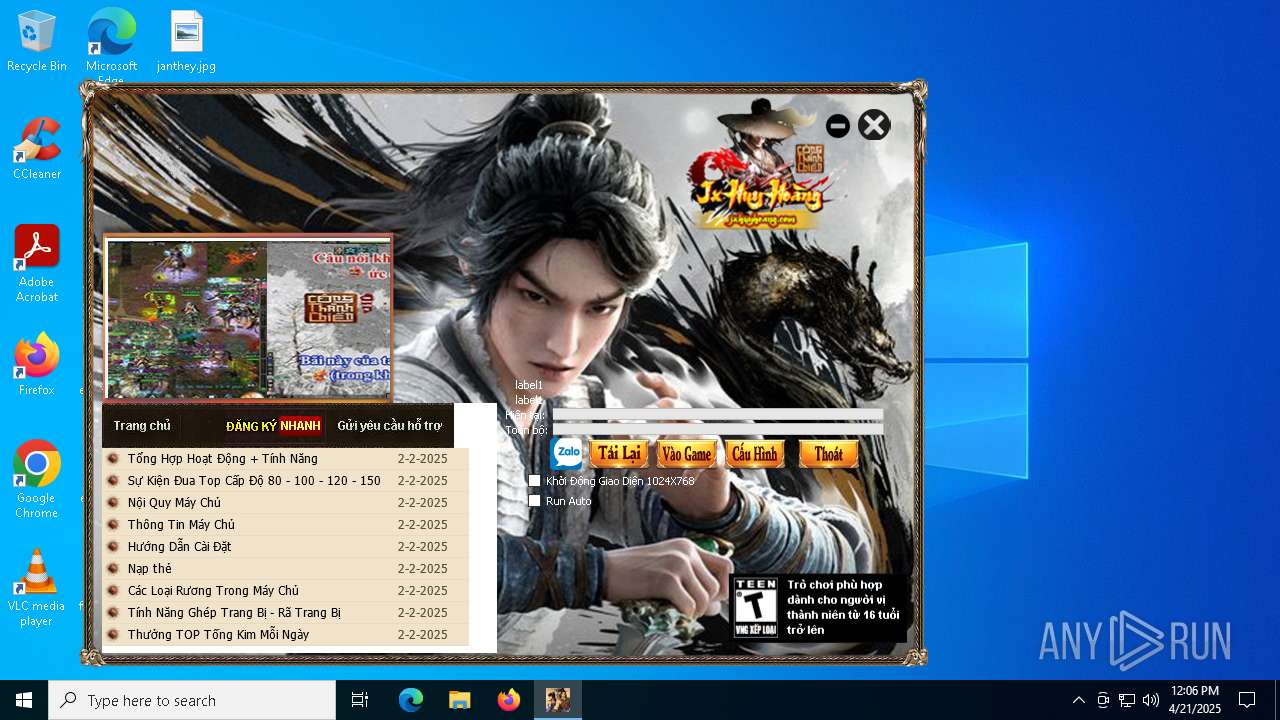
Task: Close the launcher with the X icon
Action: (x=874, y=125)
